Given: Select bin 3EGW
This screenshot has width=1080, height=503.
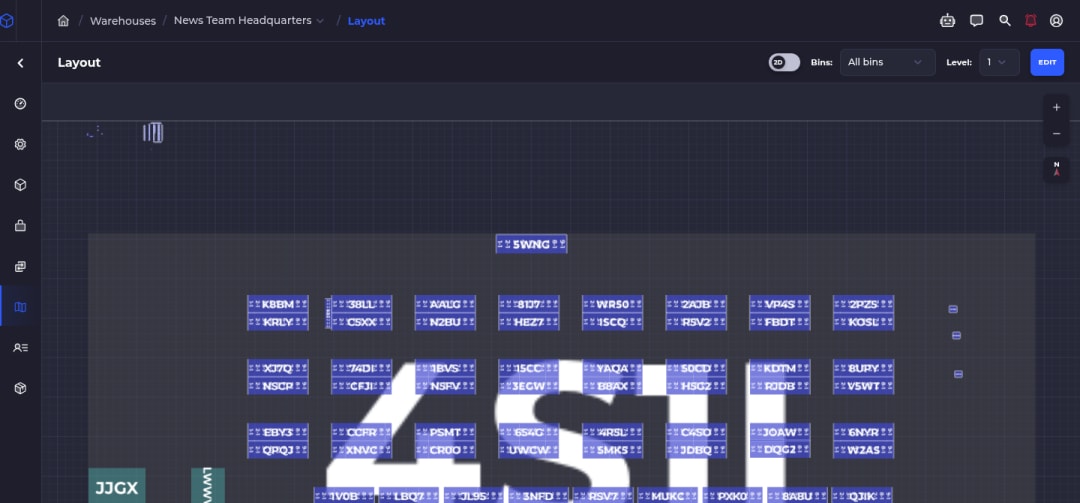Looking at the screenshot, I should click(529, 386).
